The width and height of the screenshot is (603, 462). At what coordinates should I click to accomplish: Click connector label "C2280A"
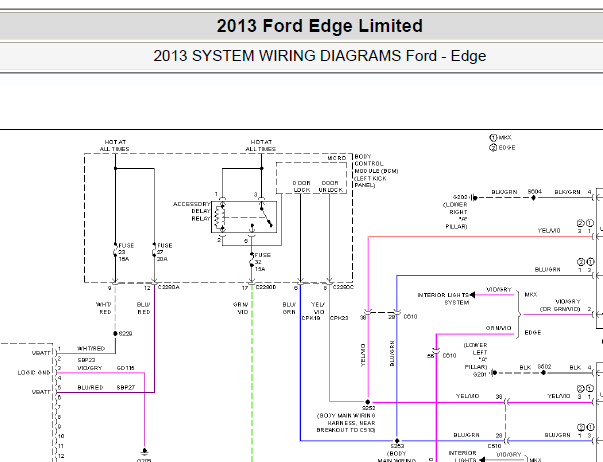[x=168, y=287]
